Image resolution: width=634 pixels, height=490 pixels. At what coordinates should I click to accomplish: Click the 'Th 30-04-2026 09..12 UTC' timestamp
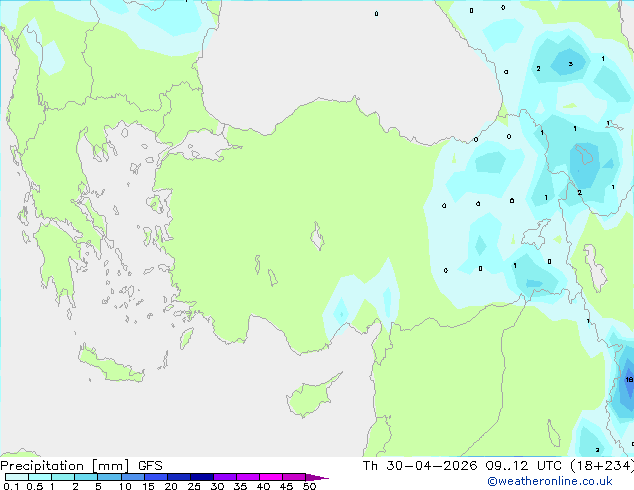(463, 466)
